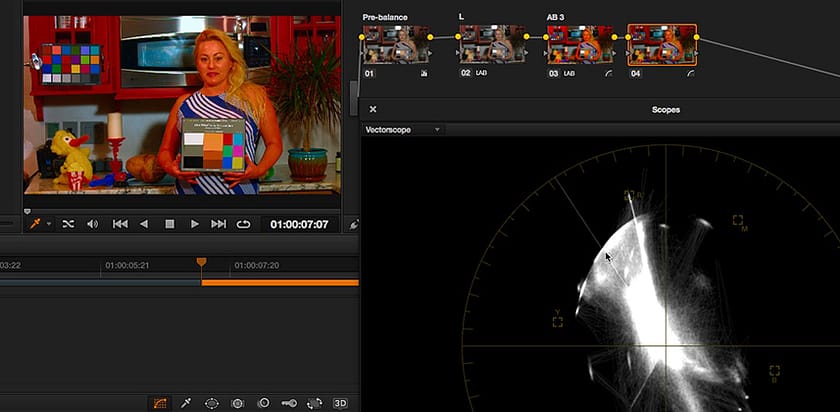
Task: Open the Blur palette icon
Action: click(x=264, y=403)
